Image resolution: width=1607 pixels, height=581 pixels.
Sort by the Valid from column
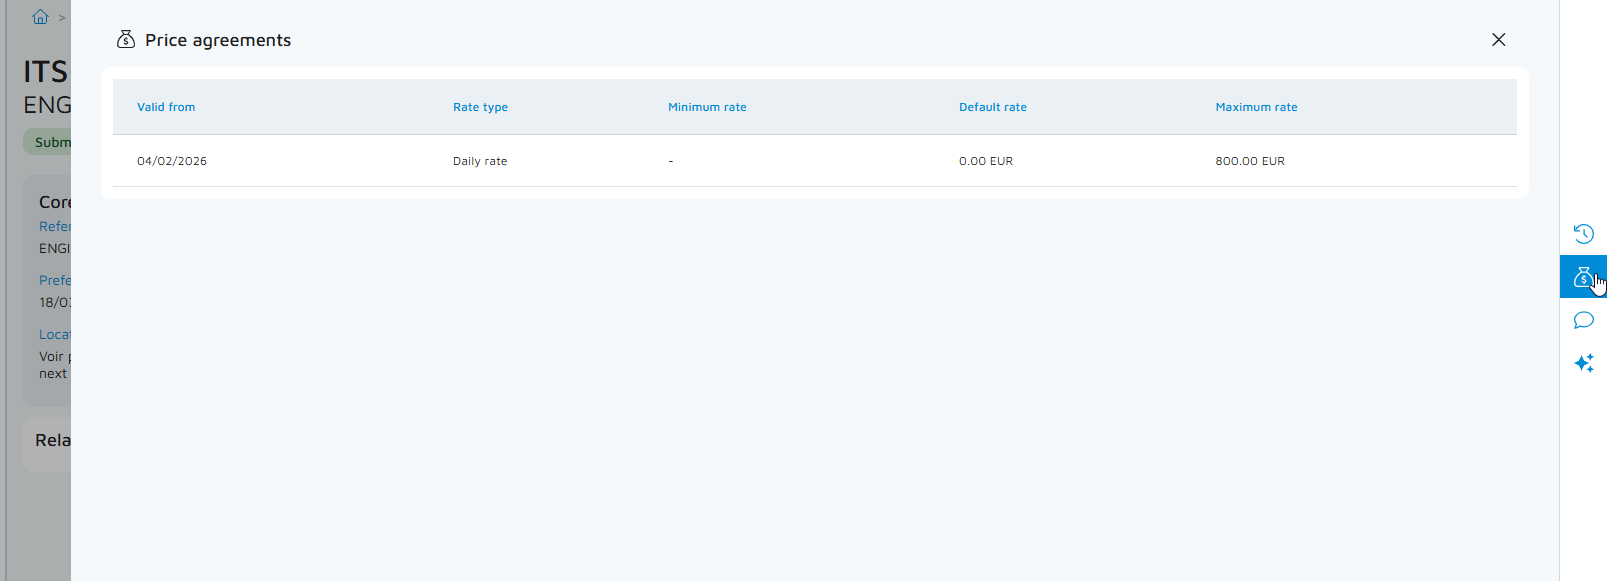tap(166, 107)
